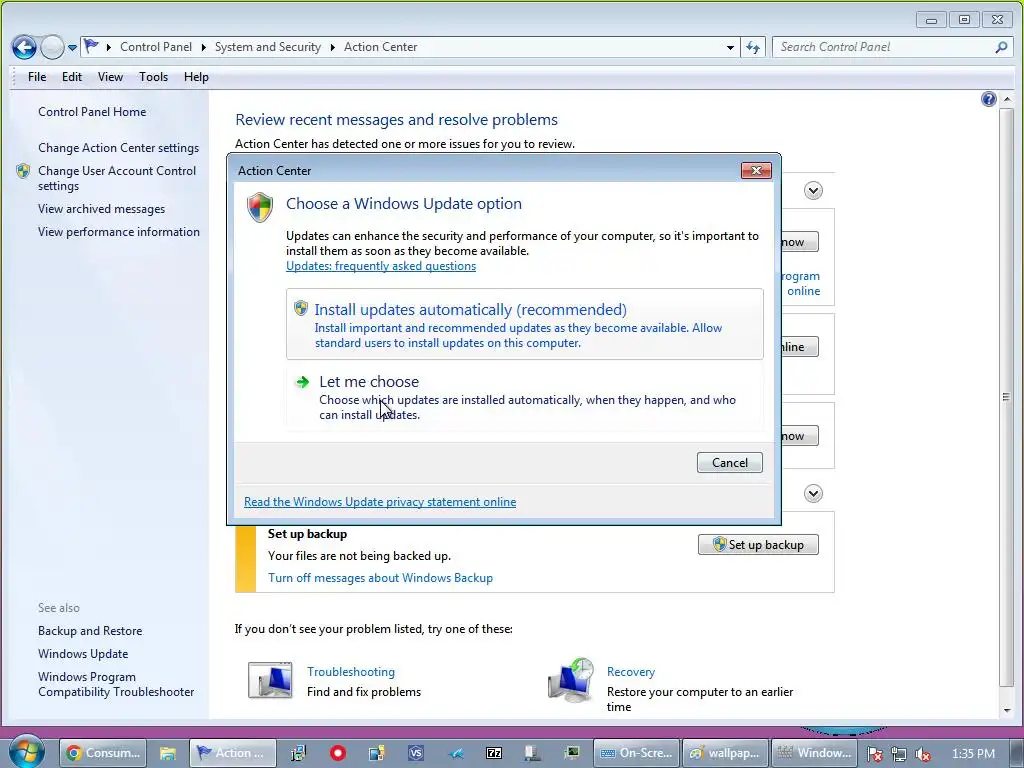
Task: Collapse the Security section chevron
Action: pos(813,191)
